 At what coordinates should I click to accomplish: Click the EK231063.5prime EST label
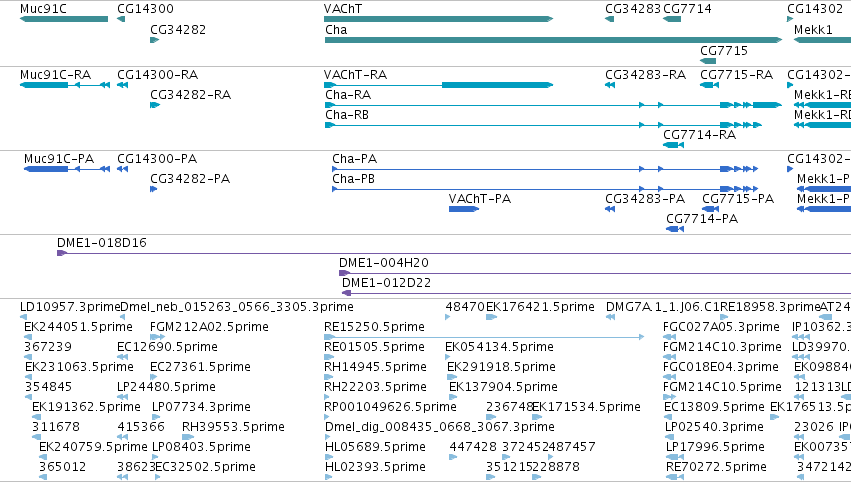(79, 367)
